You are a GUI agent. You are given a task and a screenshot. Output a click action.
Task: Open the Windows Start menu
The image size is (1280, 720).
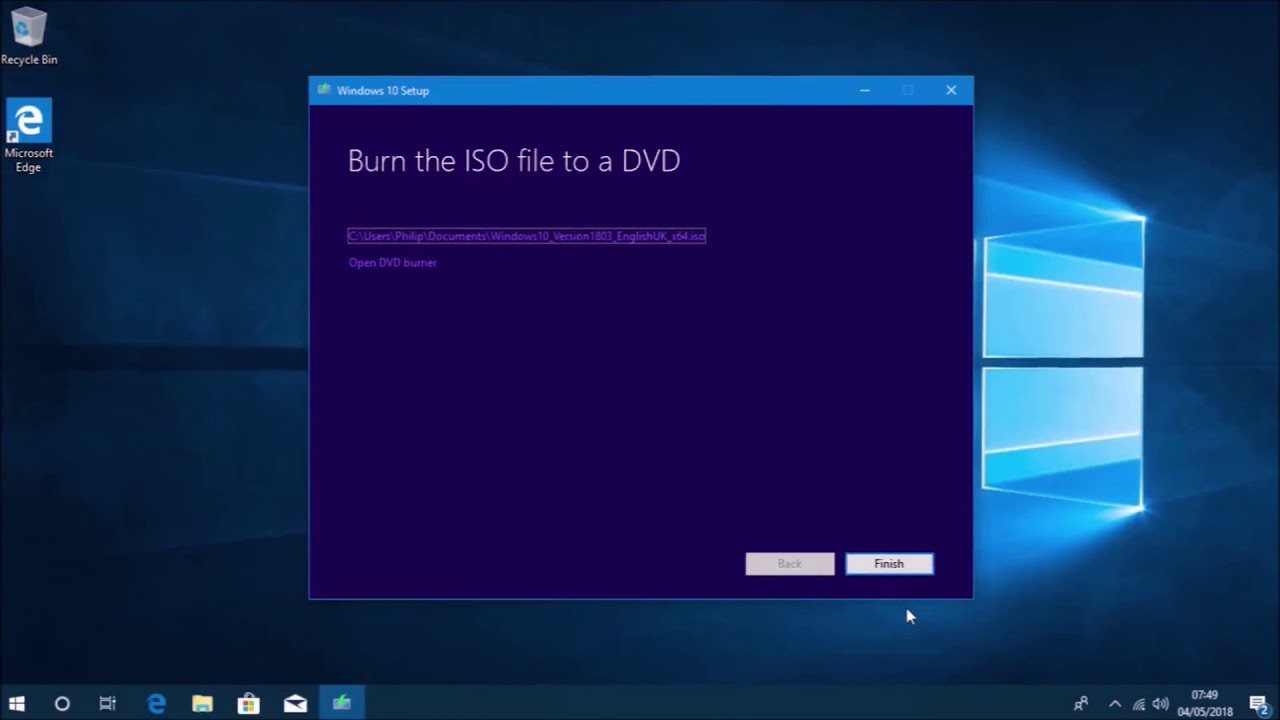(x=17, y=703)
